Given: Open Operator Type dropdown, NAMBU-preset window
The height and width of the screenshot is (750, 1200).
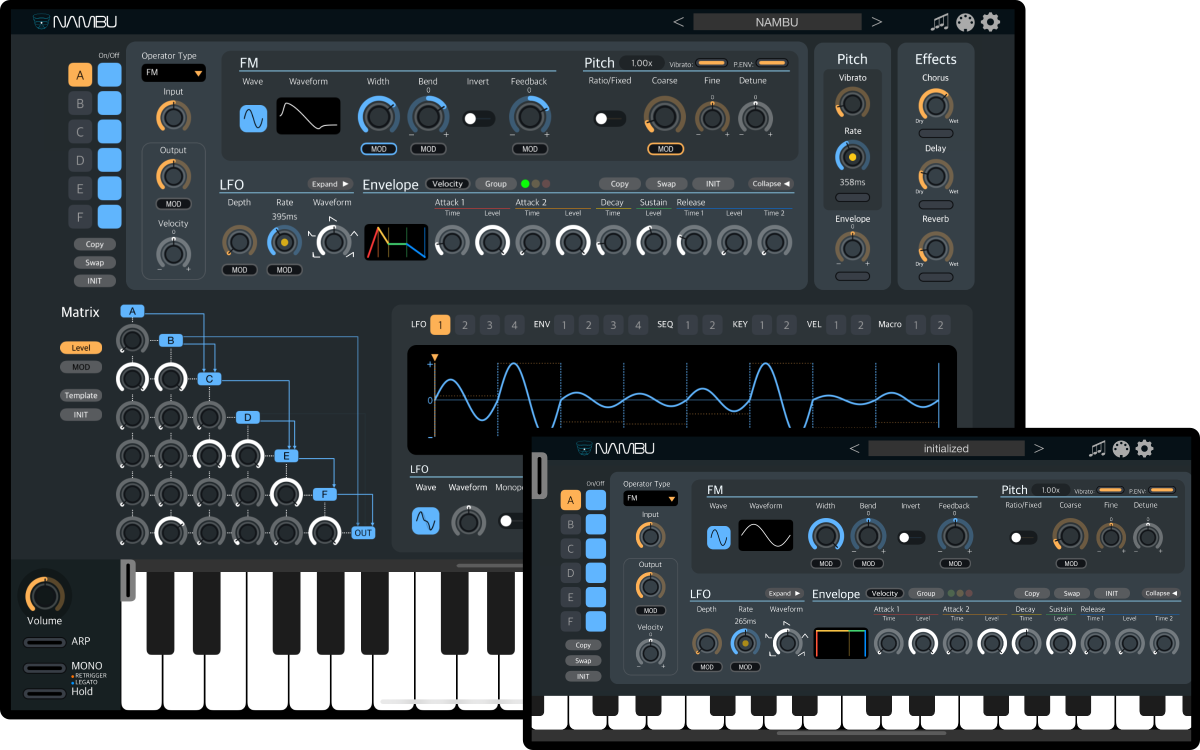Looking at the screenshot, I should click(173, 73).
